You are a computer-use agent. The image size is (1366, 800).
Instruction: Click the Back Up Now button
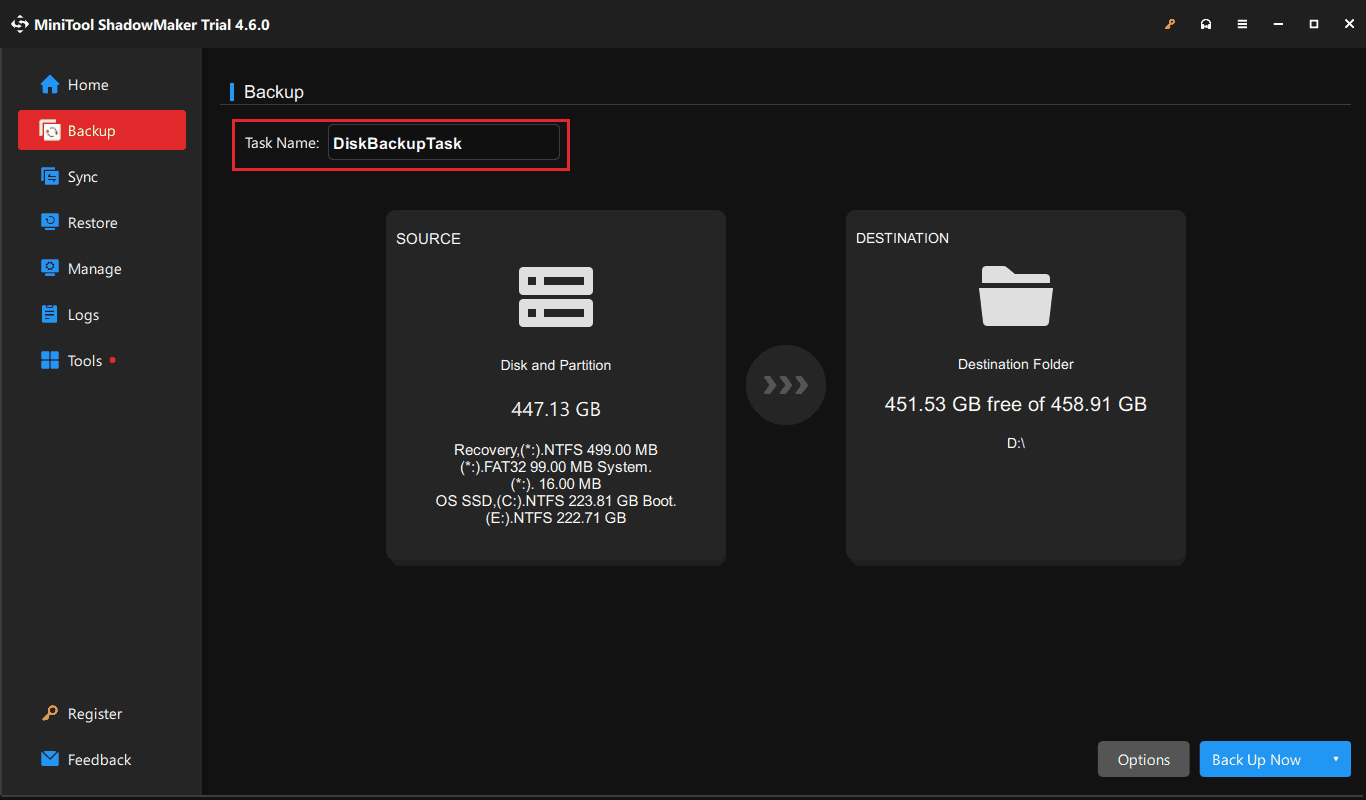pyautogui.click(x=1257, y=759)
